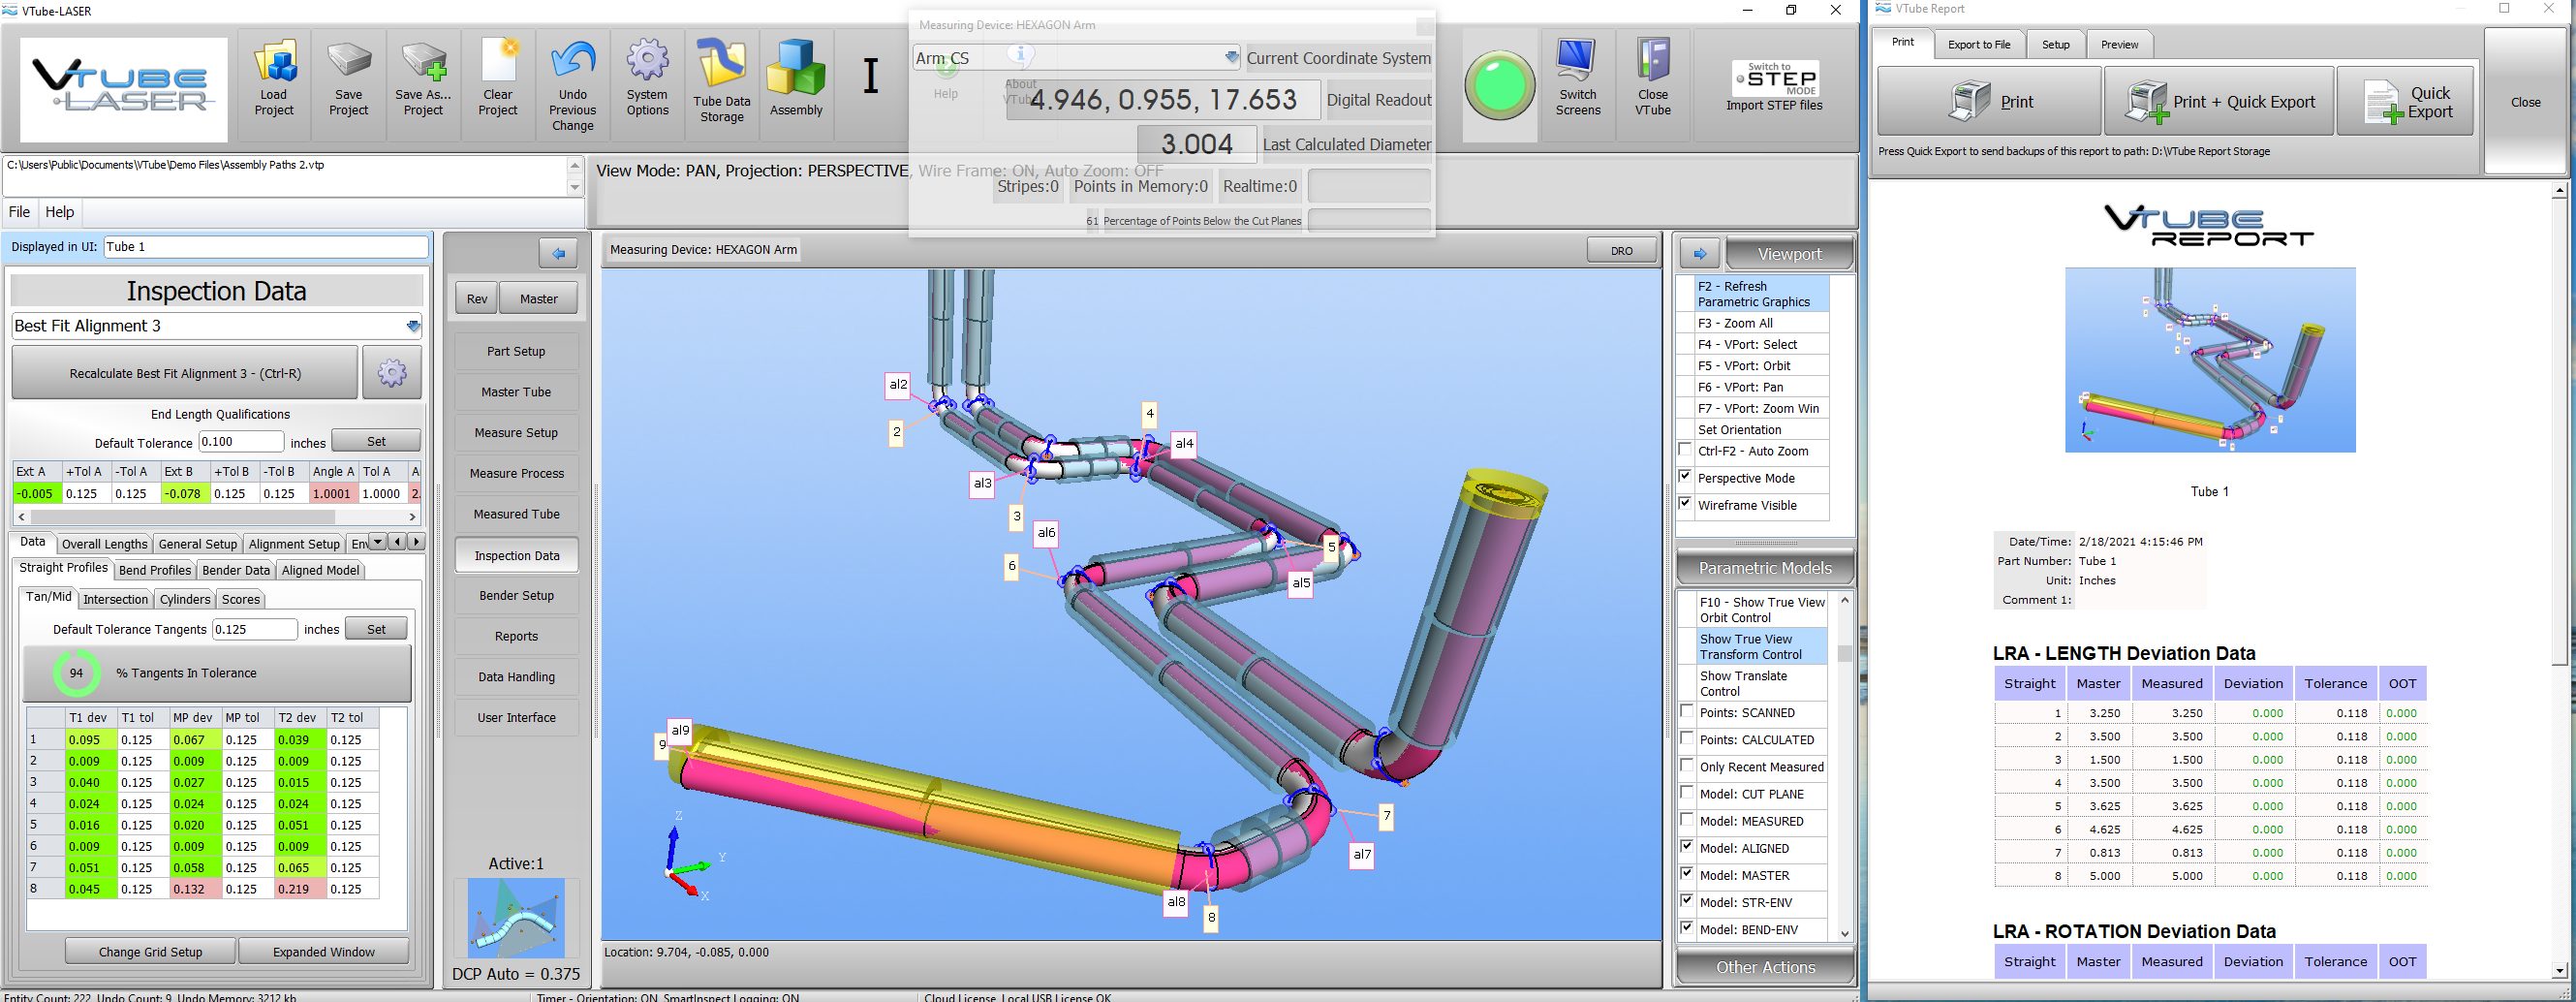Click the file path box down arrow
The width and height of the screenshot is (2576, 1002).
575,187
